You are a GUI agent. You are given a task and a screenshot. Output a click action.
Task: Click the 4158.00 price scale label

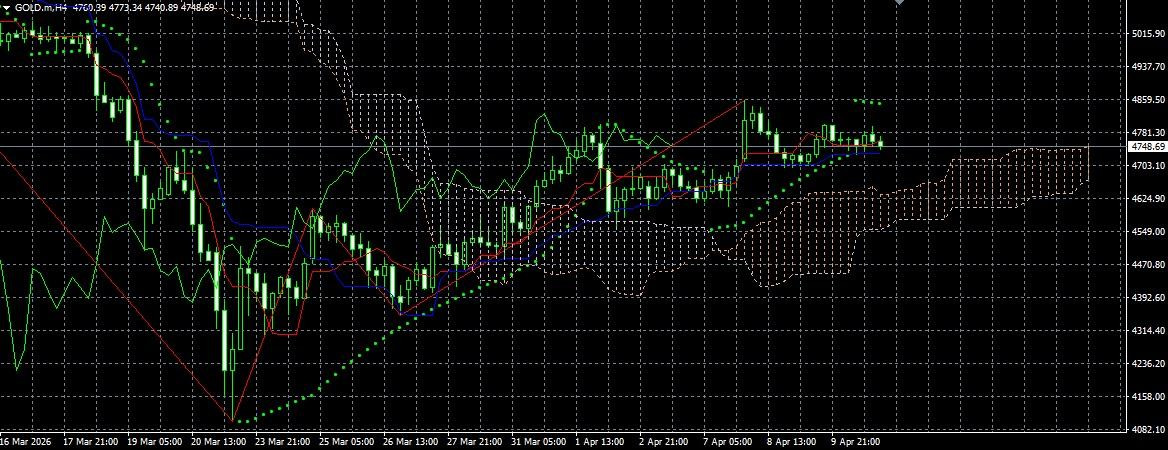[x=1147, y=397]
